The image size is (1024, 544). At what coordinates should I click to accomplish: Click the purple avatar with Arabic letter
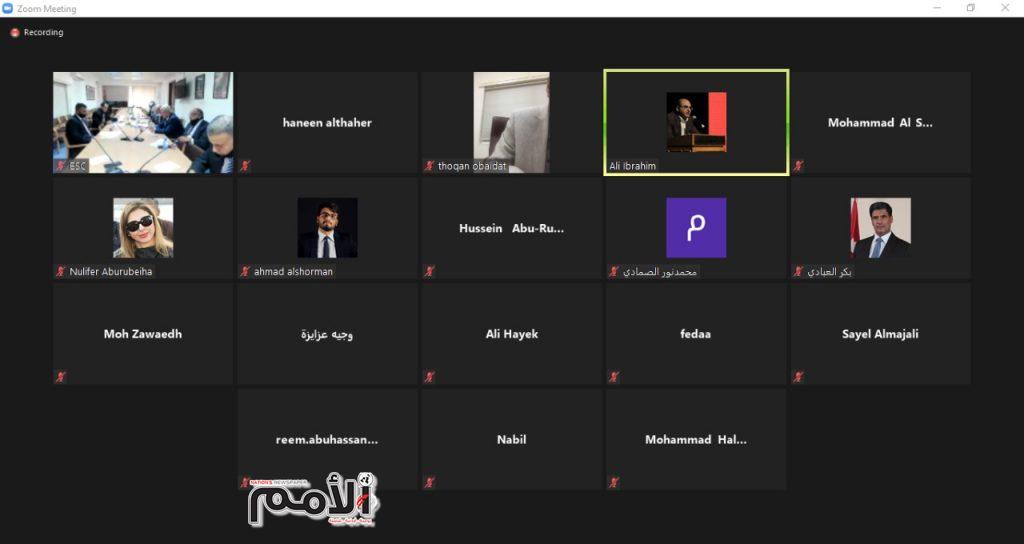pyautogui.click(x=696, y=228)
